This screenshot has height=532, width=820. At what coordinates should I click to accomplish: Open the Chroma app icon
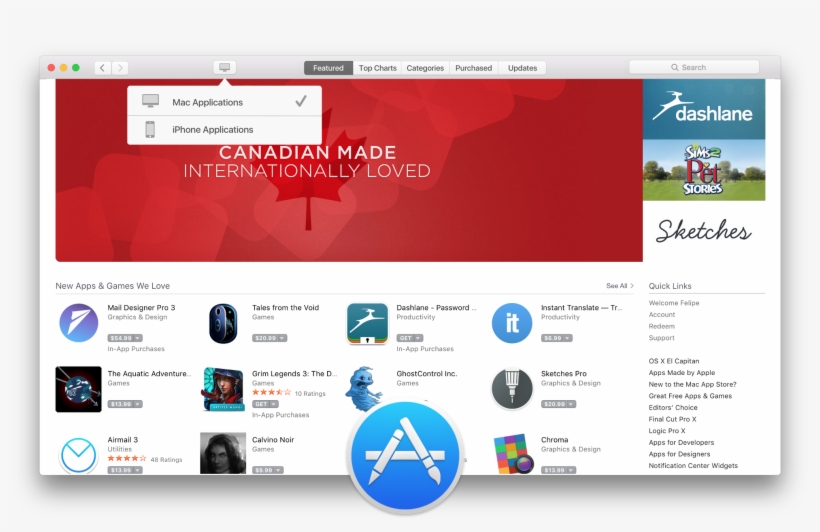[x=512, y=454]
